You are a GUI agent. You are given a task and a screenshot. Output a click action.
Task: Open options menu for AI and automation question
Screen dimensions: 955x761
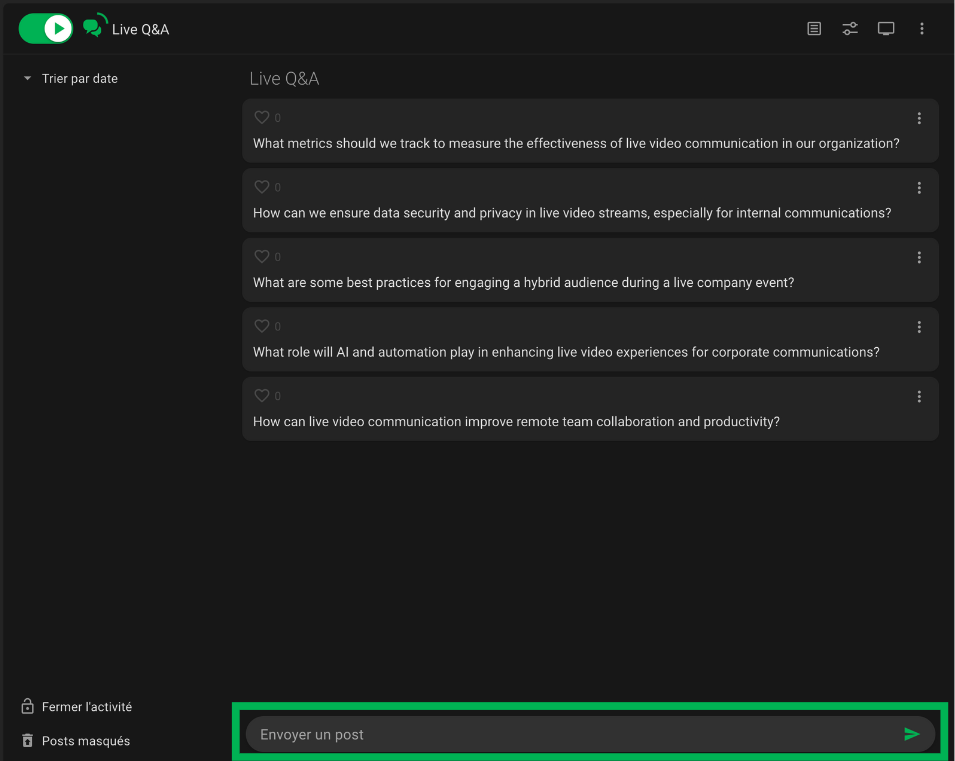919,327
